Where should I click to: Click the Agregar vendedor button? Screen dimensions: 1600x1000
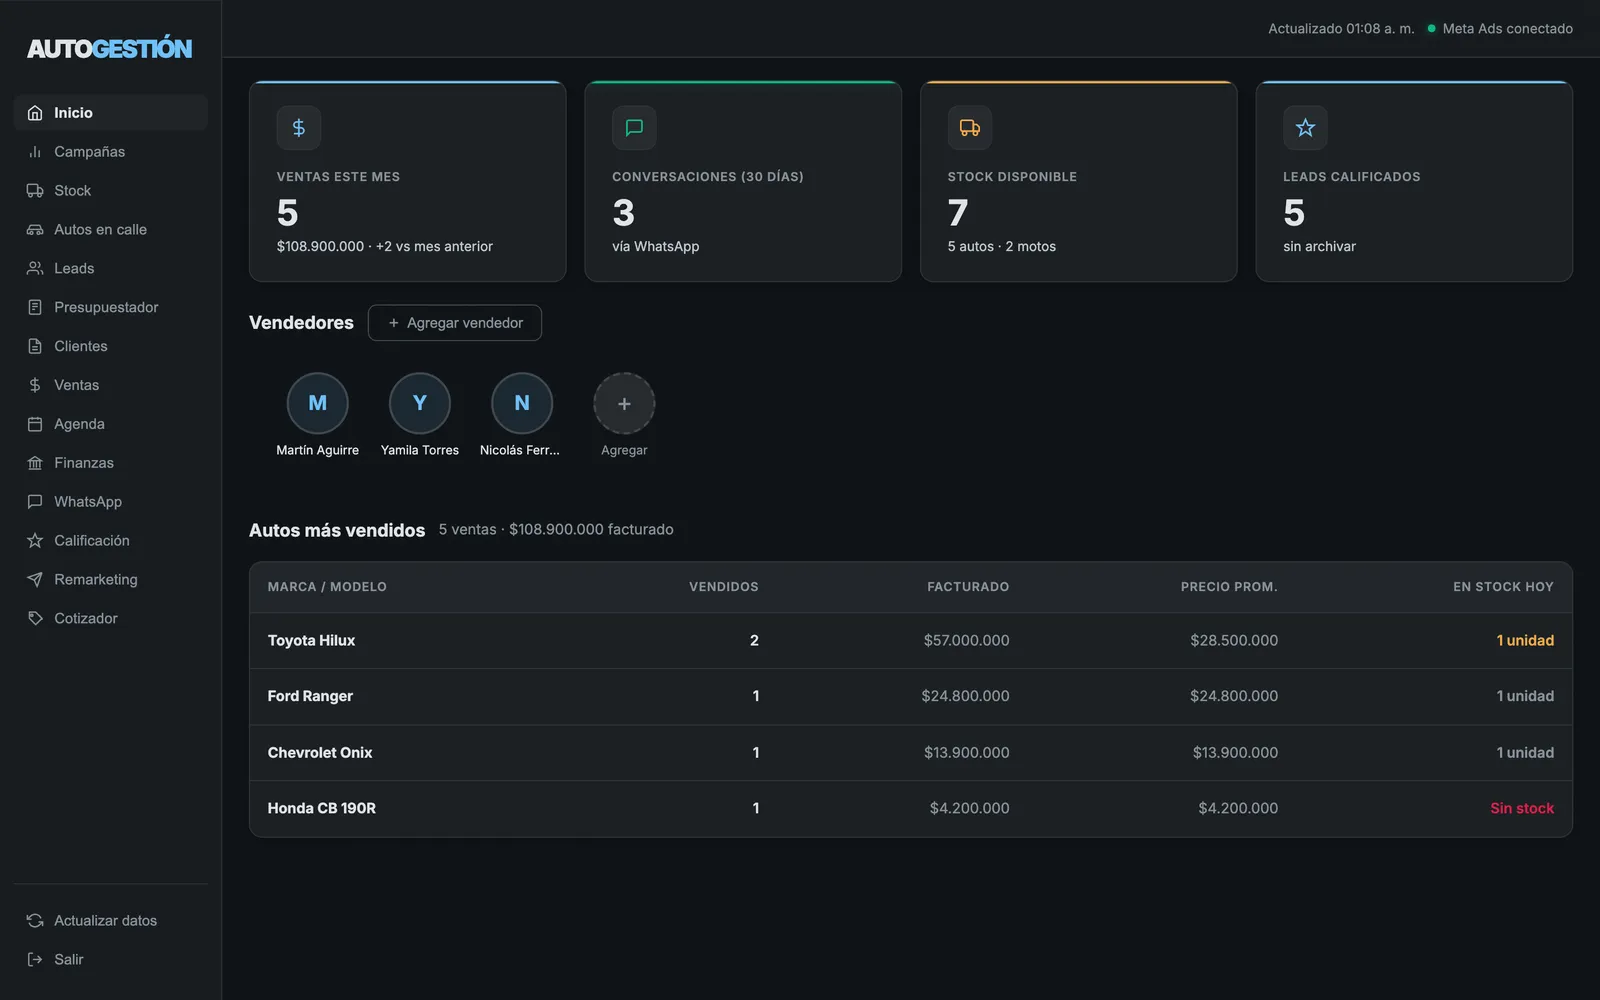tap(455, 323)
